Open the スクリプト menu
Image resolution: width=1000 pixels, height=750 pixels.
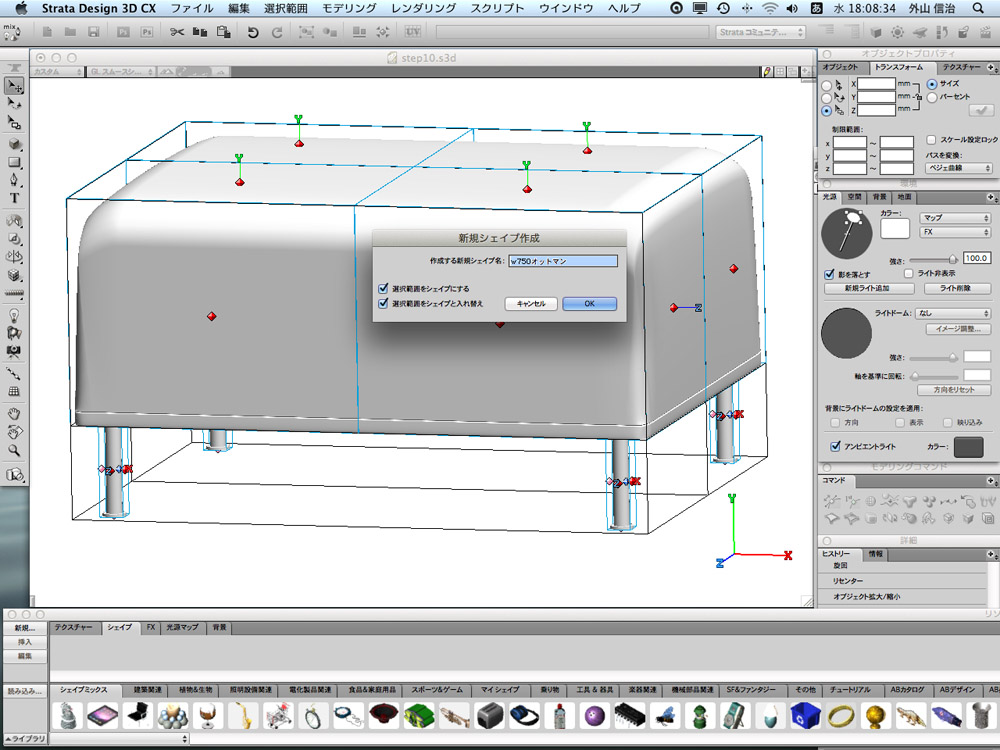pos(497,8)
